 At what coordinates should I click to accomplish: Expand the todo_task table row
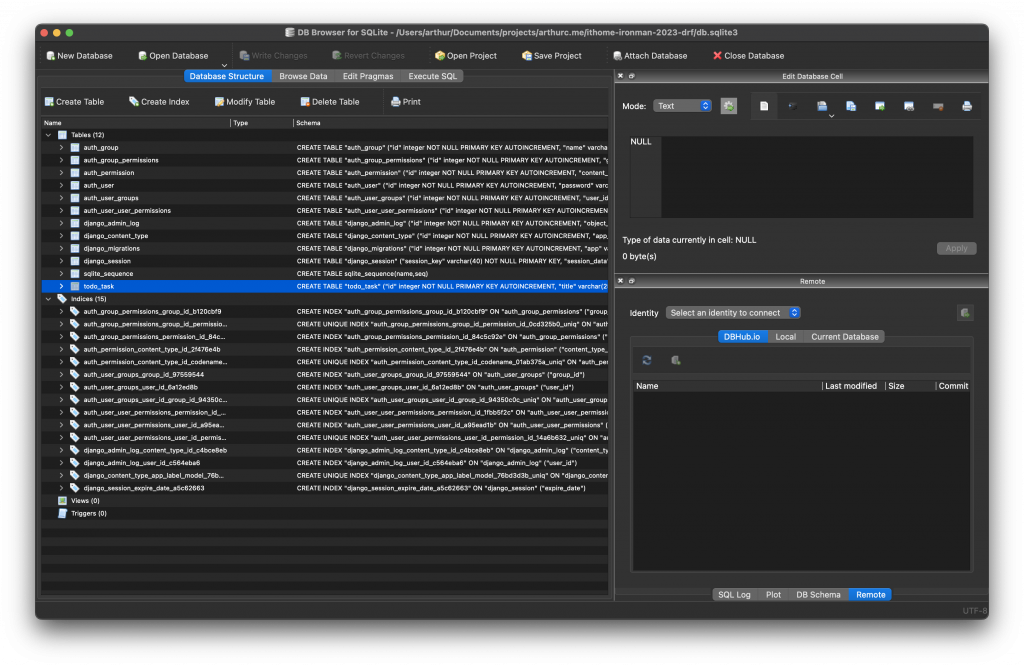(61, 286)
